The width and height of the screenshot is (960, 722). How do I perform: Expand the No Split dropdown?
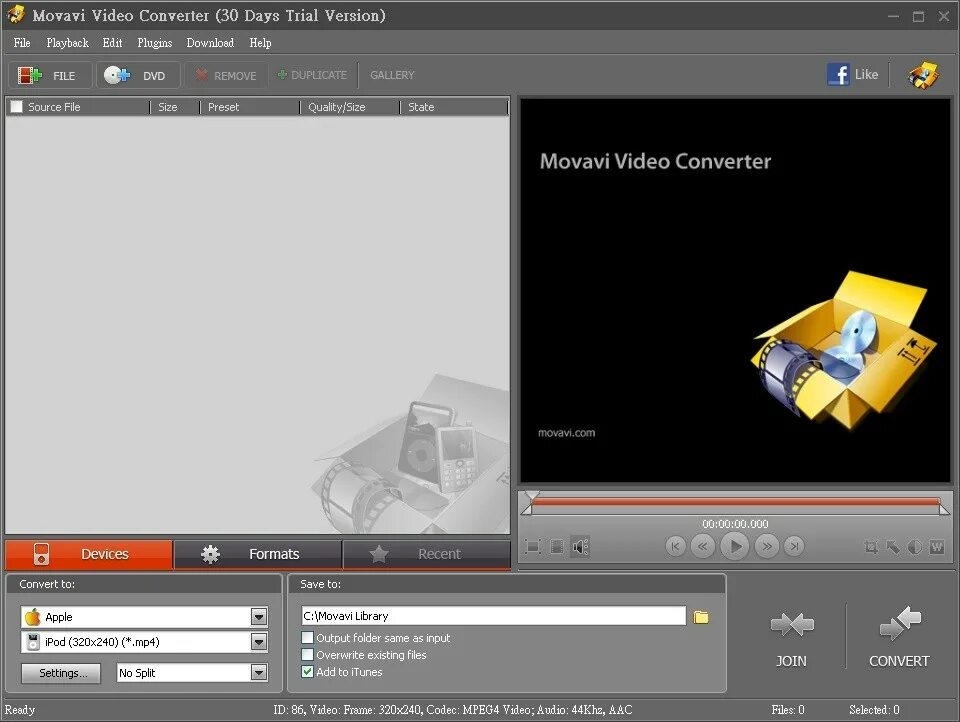[259, 672]
